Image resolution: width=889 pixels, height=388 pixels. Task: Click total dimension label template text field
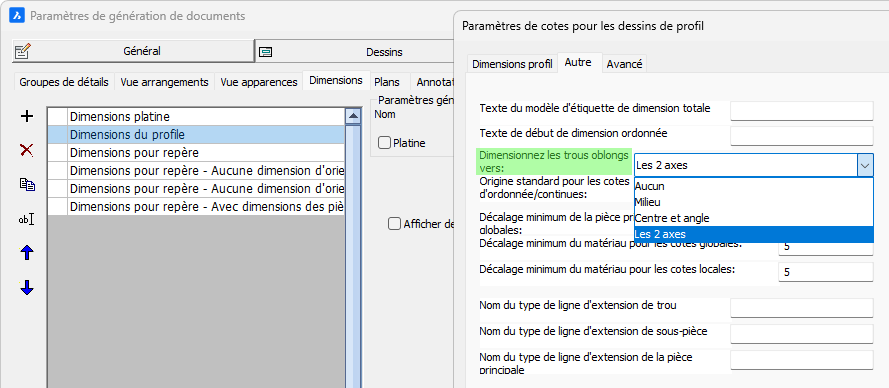pos(802,111)
